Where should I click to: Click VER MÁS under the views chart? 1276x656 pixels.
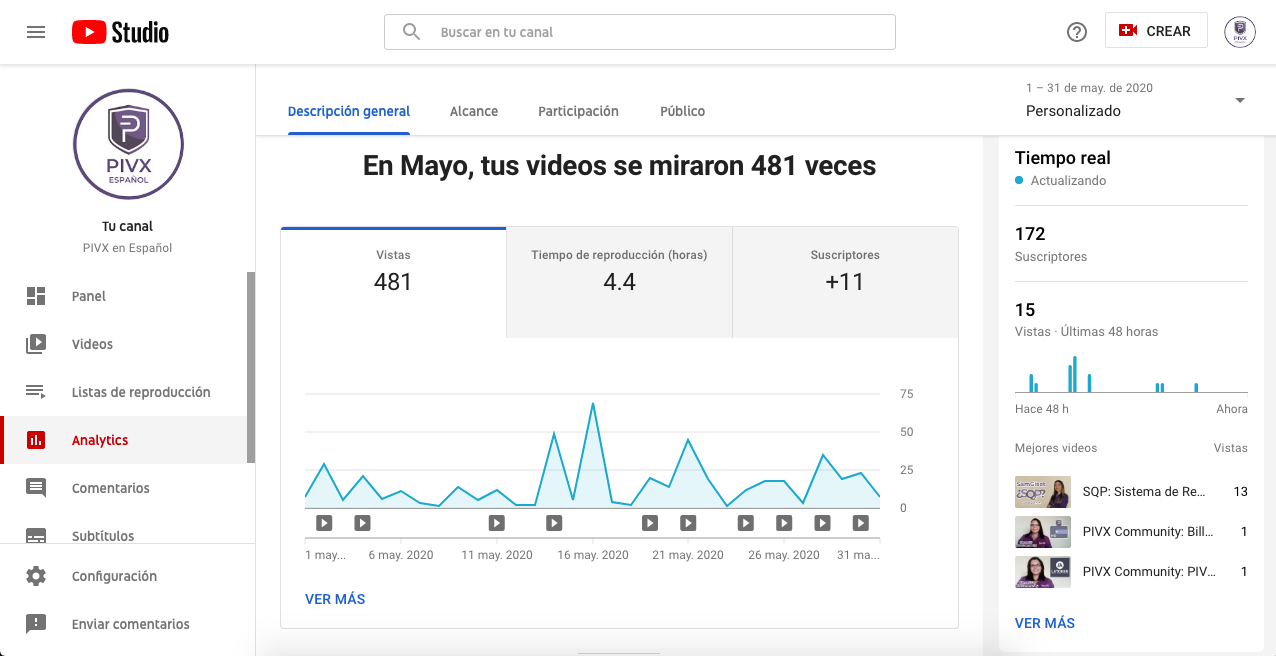pos(335,599)
